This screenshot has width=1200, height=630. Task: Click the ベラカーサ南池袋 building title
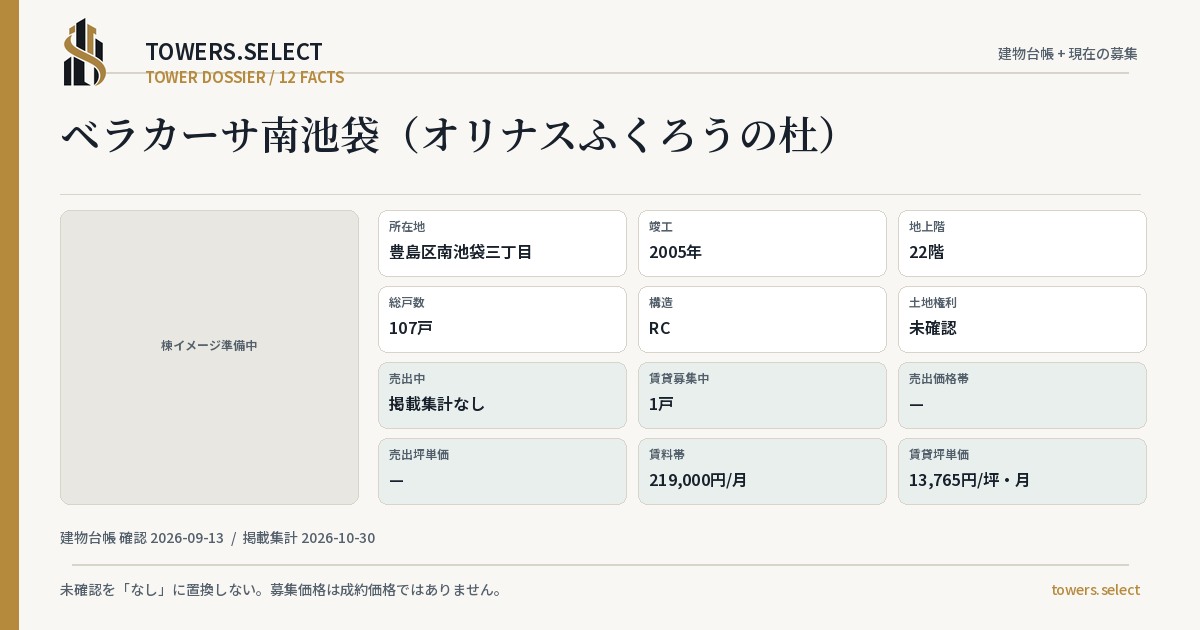point(449,136)
